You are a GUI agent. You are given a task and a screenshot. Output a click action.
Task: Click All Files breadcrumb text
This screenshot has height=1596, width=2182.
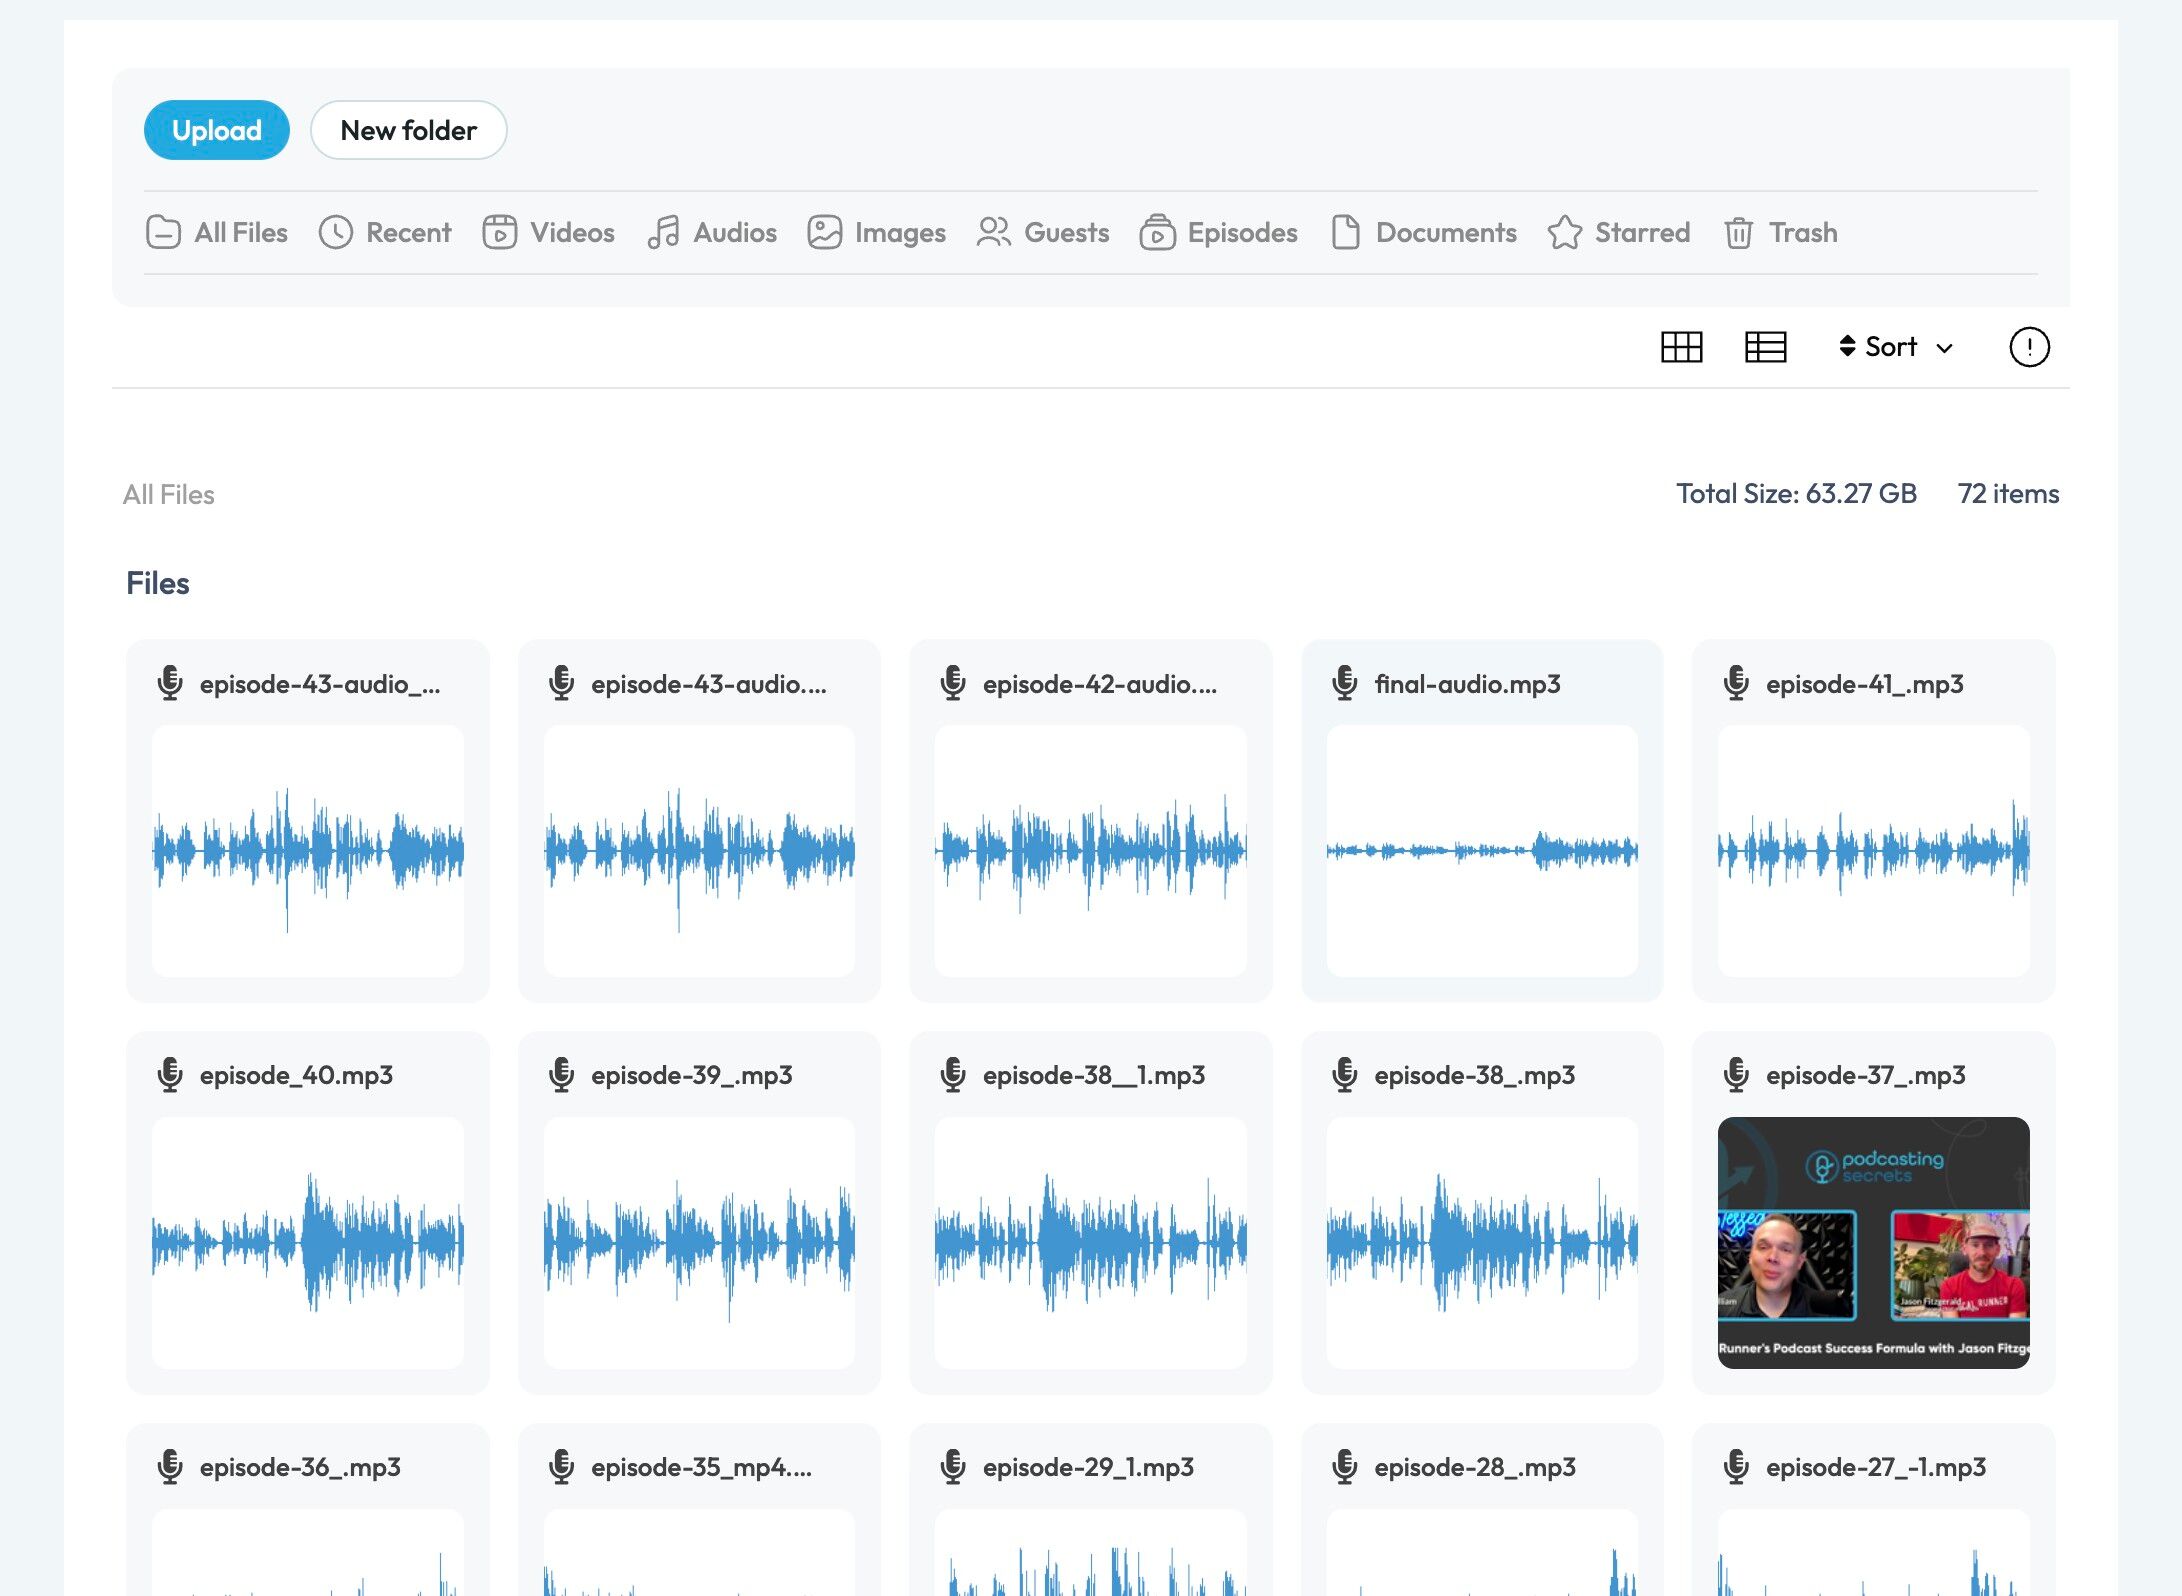(168, 495)
